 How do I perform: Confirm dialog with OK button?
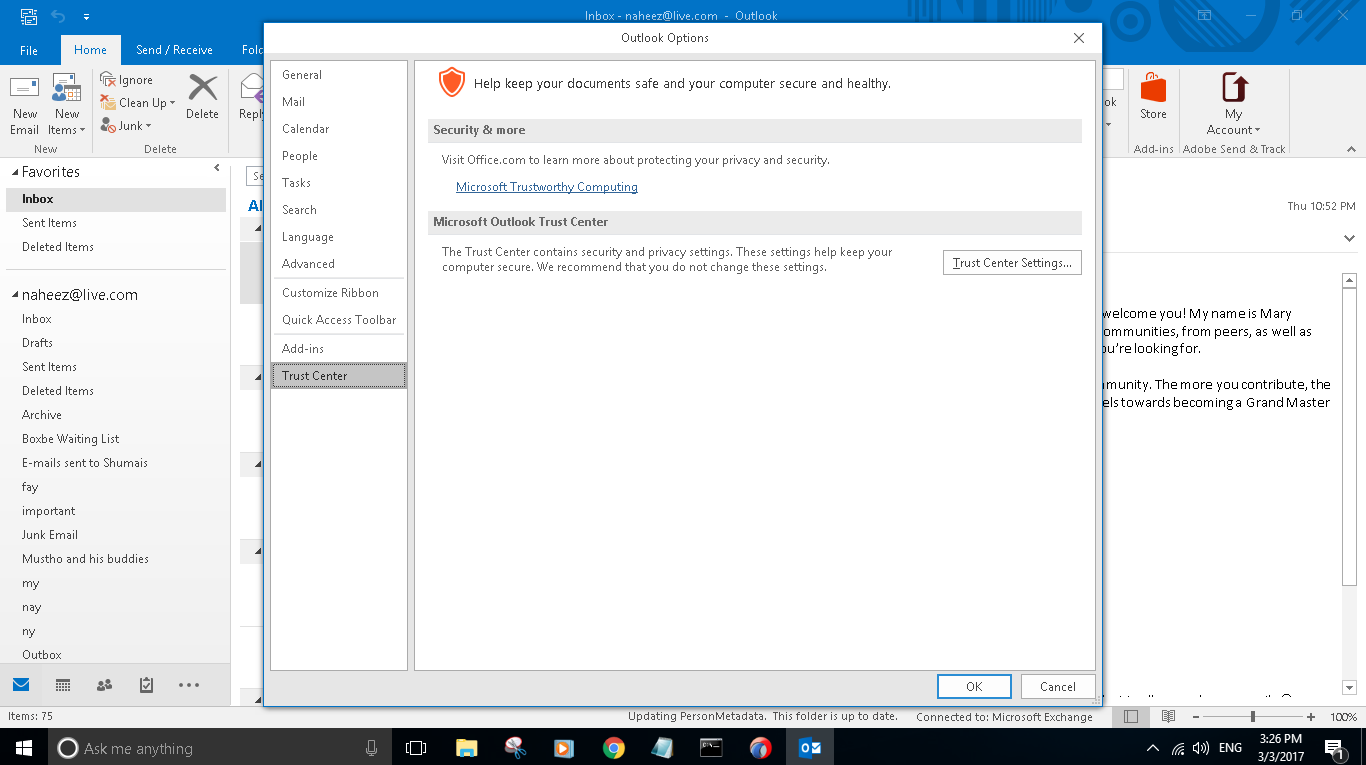tap(974, 686)
